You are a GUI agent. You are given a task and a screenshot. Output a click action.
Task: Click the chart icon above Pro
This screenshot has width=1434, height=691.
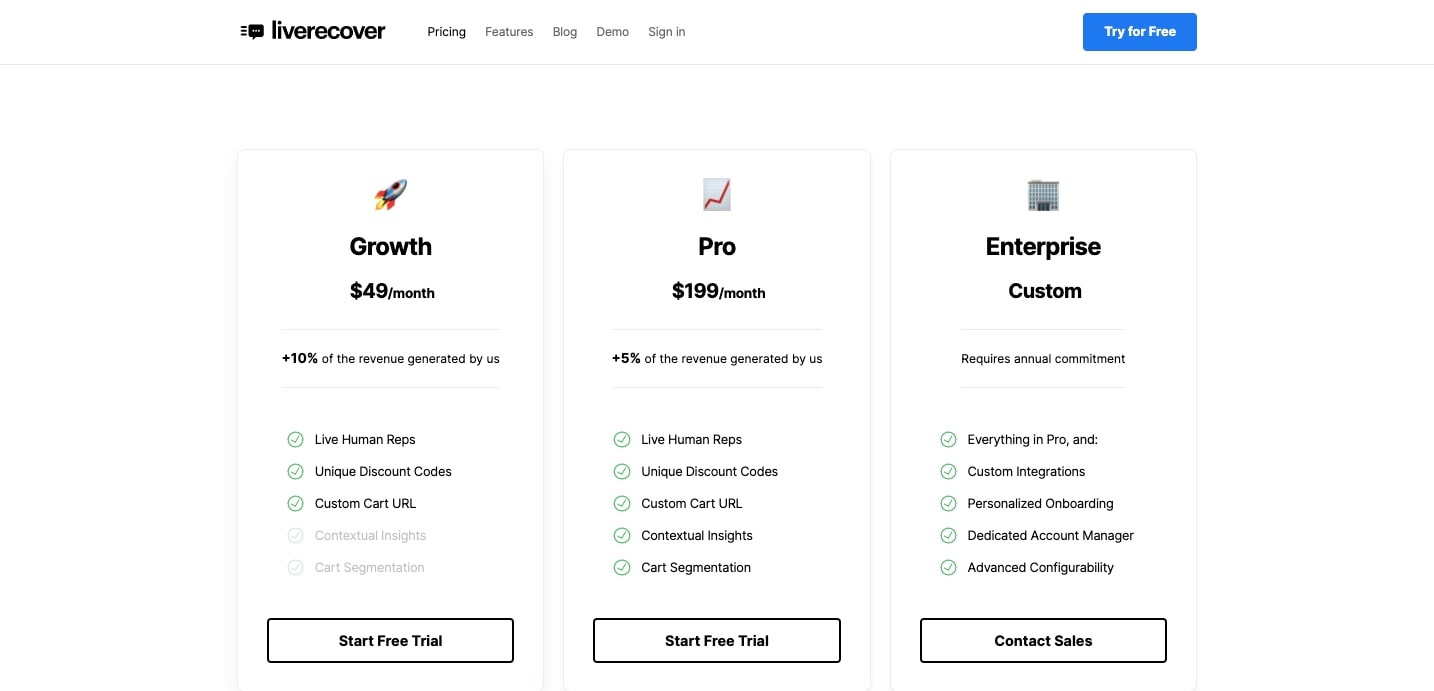717,195
